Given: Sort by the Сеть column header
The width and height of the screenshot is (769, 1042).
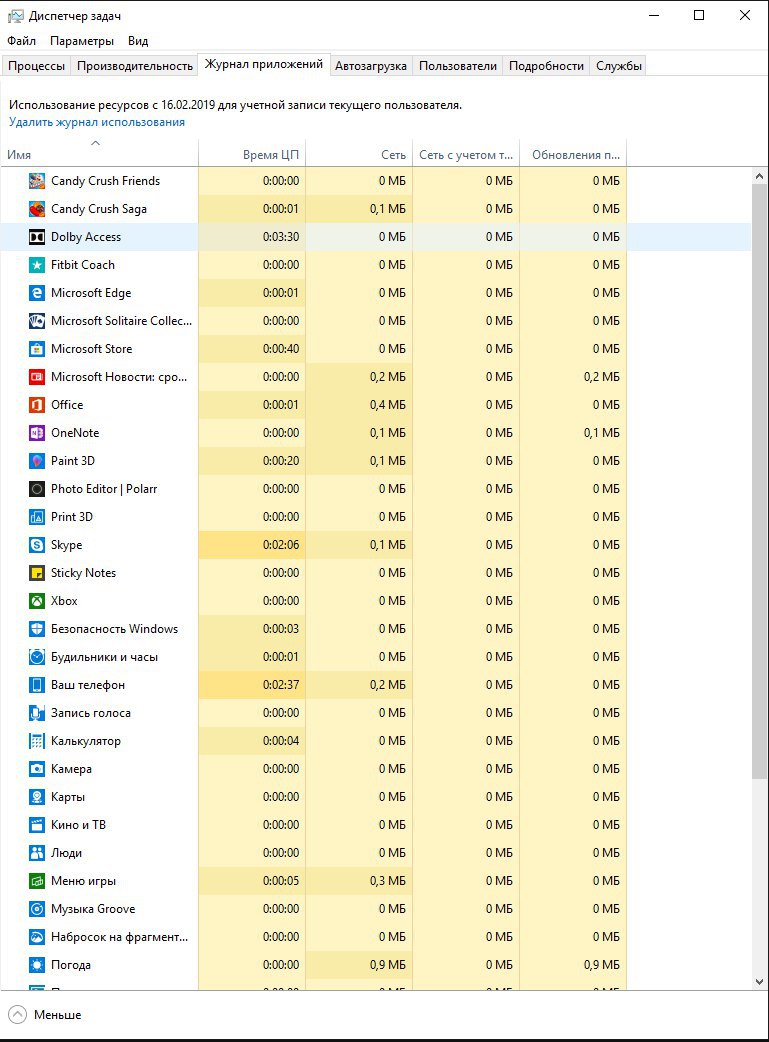Looking at the screenshot, I should click(x=359, y=154).
